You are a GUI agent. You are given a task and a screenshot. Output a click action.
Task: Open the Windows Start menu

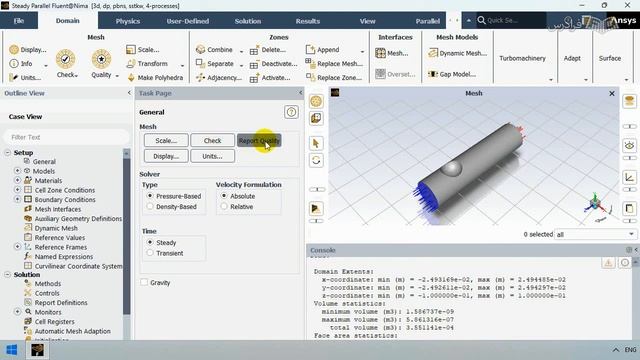pyautogui.click(x=12, y=350)
